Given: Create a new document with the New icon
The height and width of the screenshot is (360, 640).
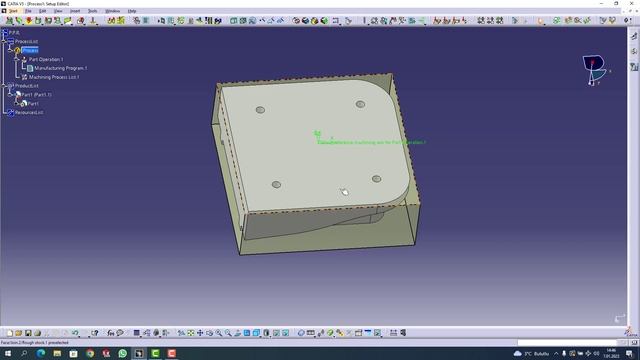Looking at the screenshot, I should pos(10,333).
